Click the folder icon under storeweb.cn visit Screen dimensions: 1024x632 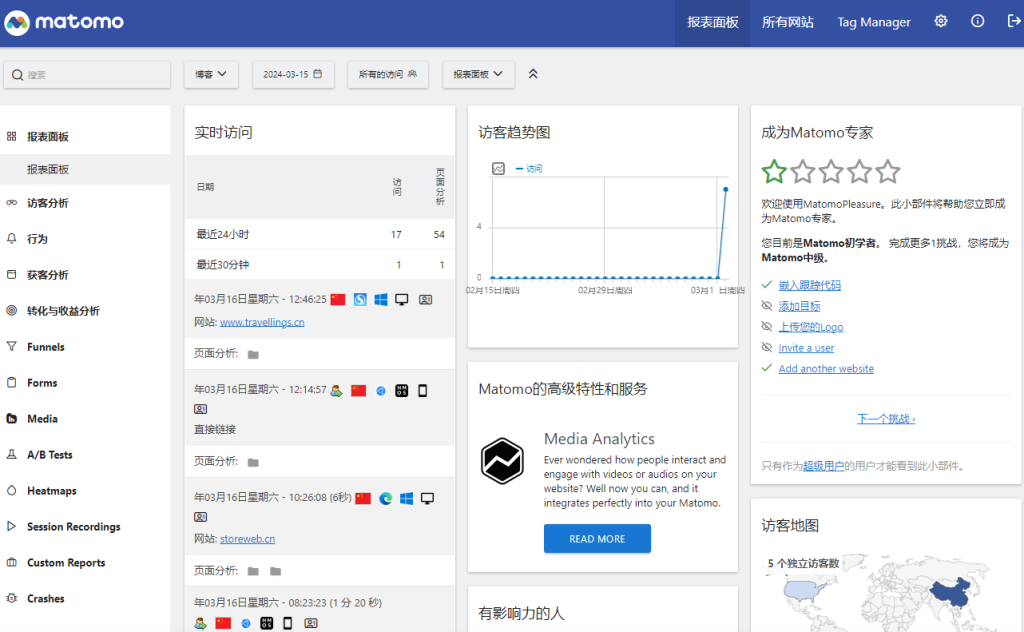253,571
